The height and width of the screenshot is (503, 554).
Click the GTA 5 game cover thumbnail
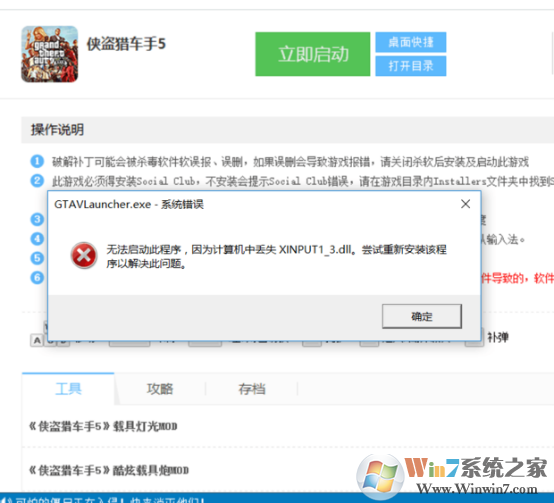49,54
